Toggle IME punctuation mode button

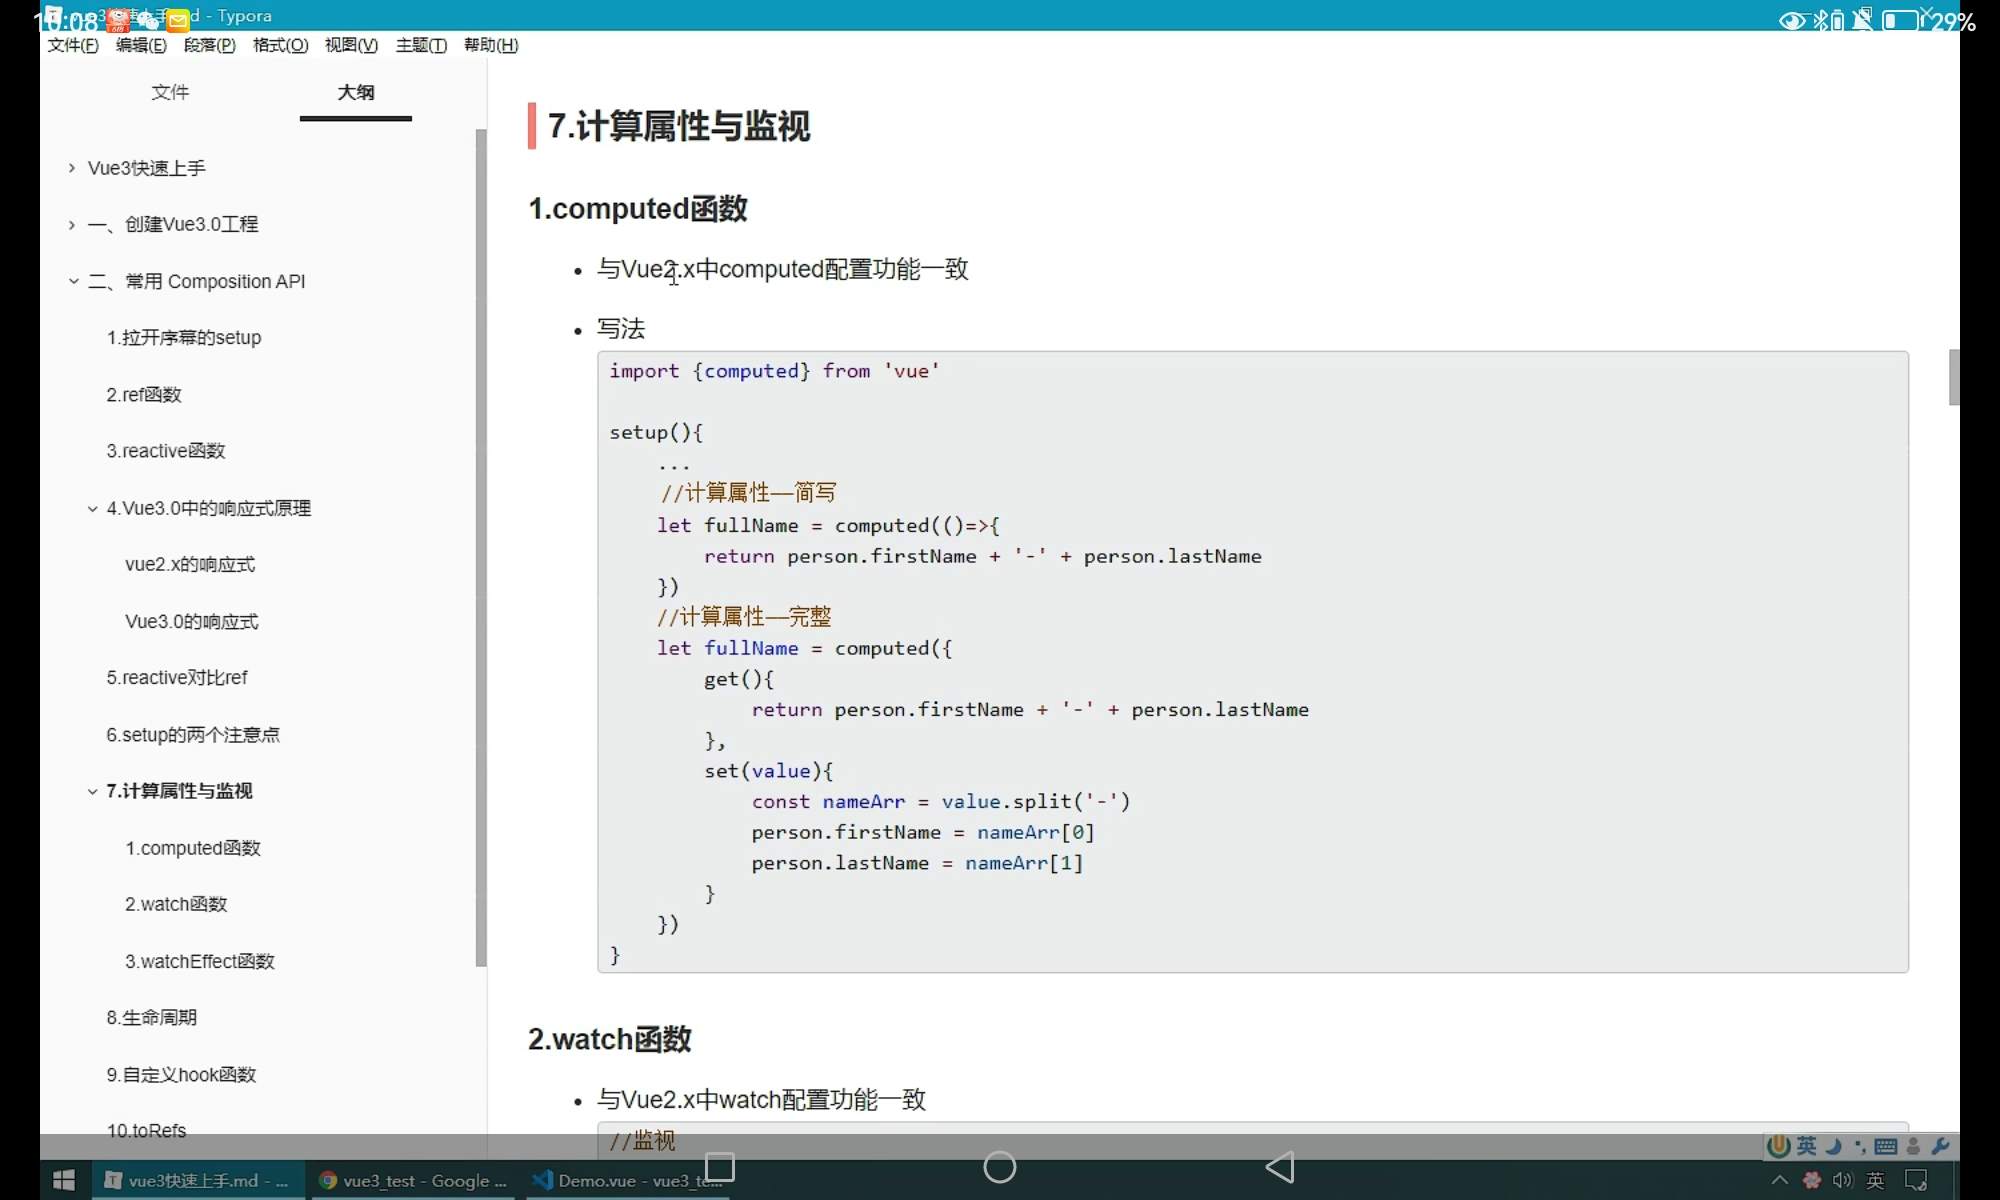click(x=1860, y=1146)
